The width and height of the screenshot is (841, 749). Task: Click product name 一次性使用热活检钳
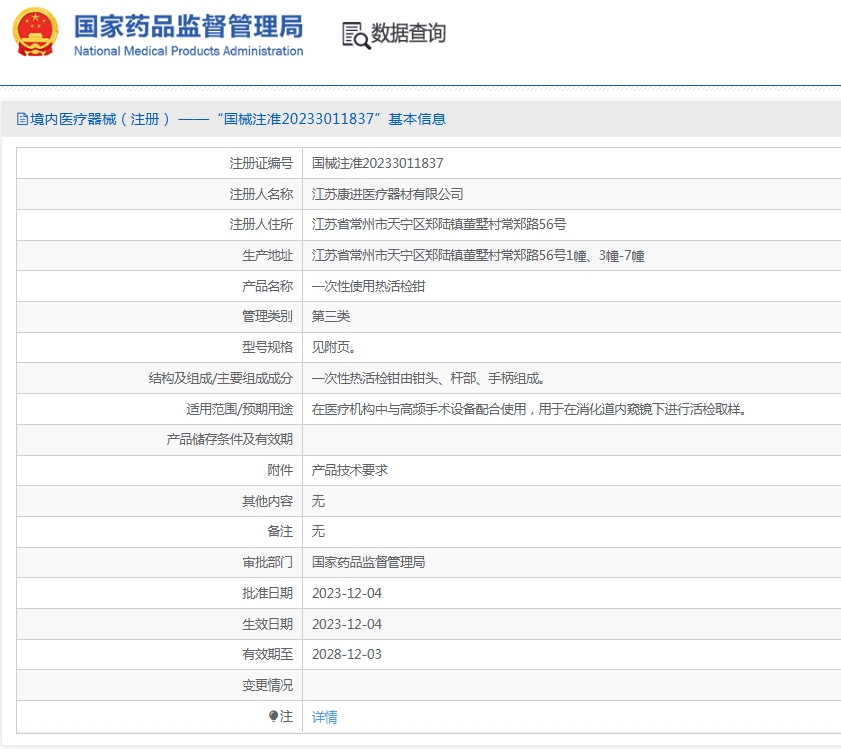[368, 286]
